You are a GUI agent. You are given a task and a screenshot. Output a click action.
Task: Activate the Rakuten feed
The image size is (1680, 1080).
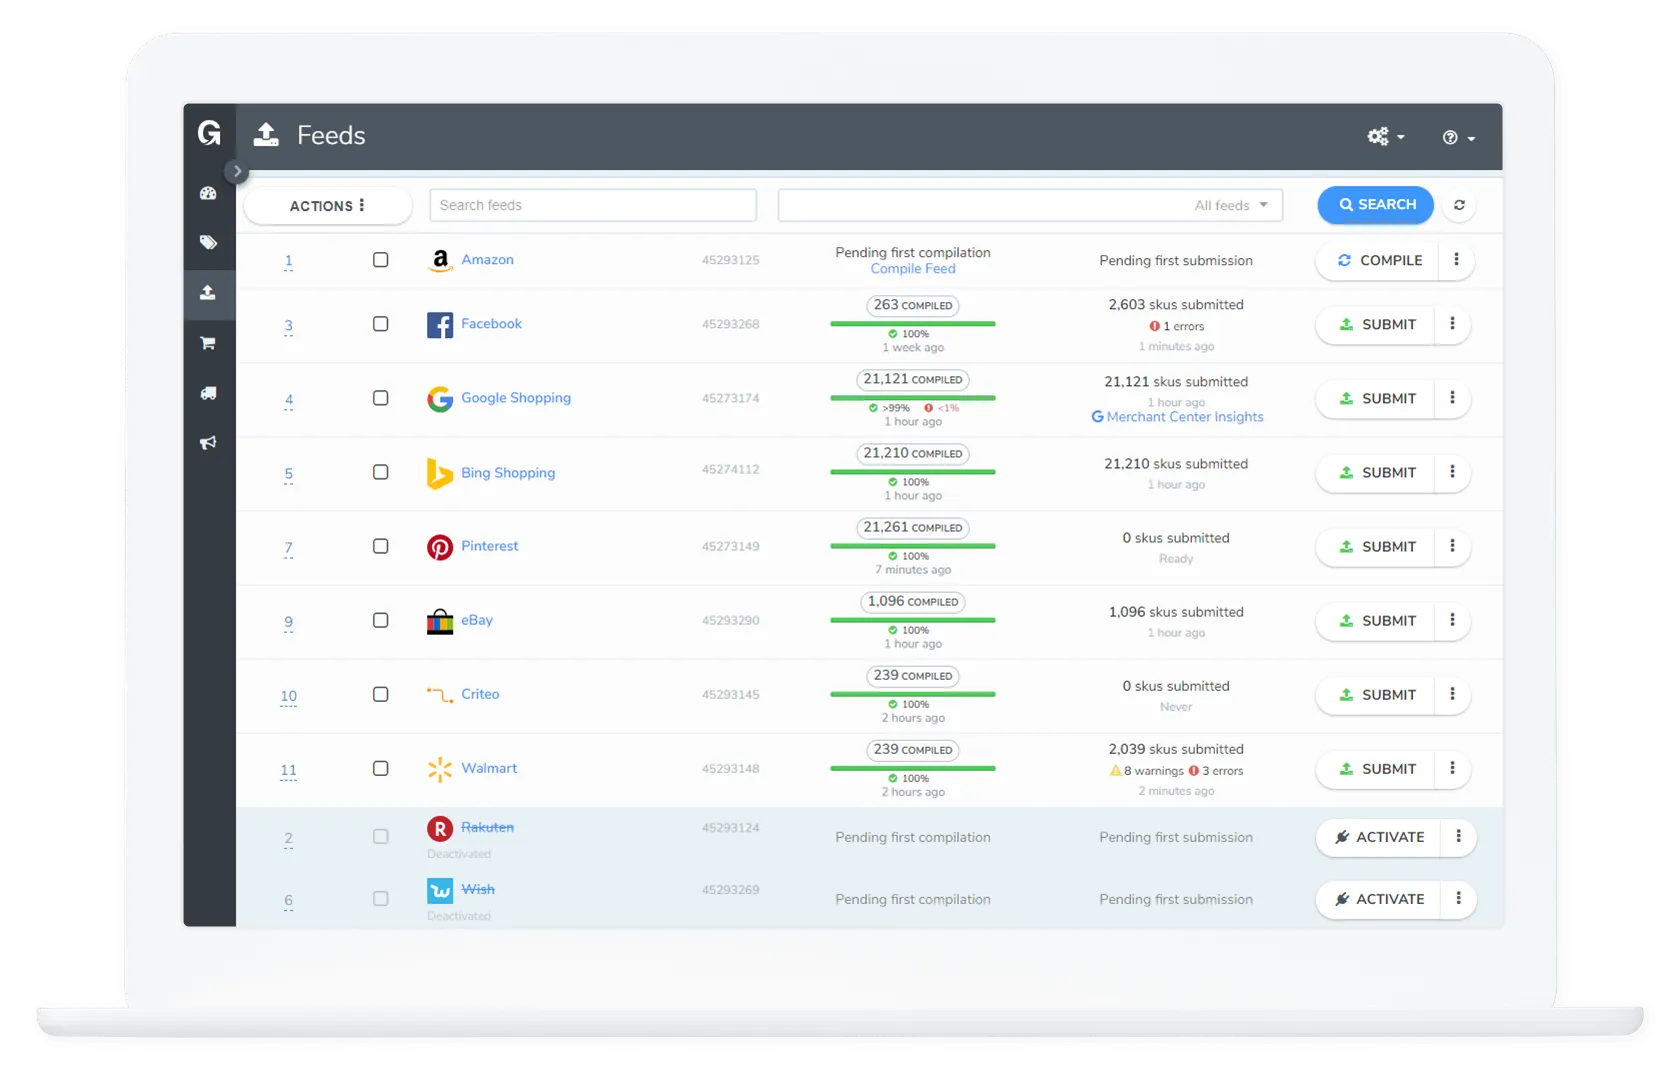click(1380, 837)
